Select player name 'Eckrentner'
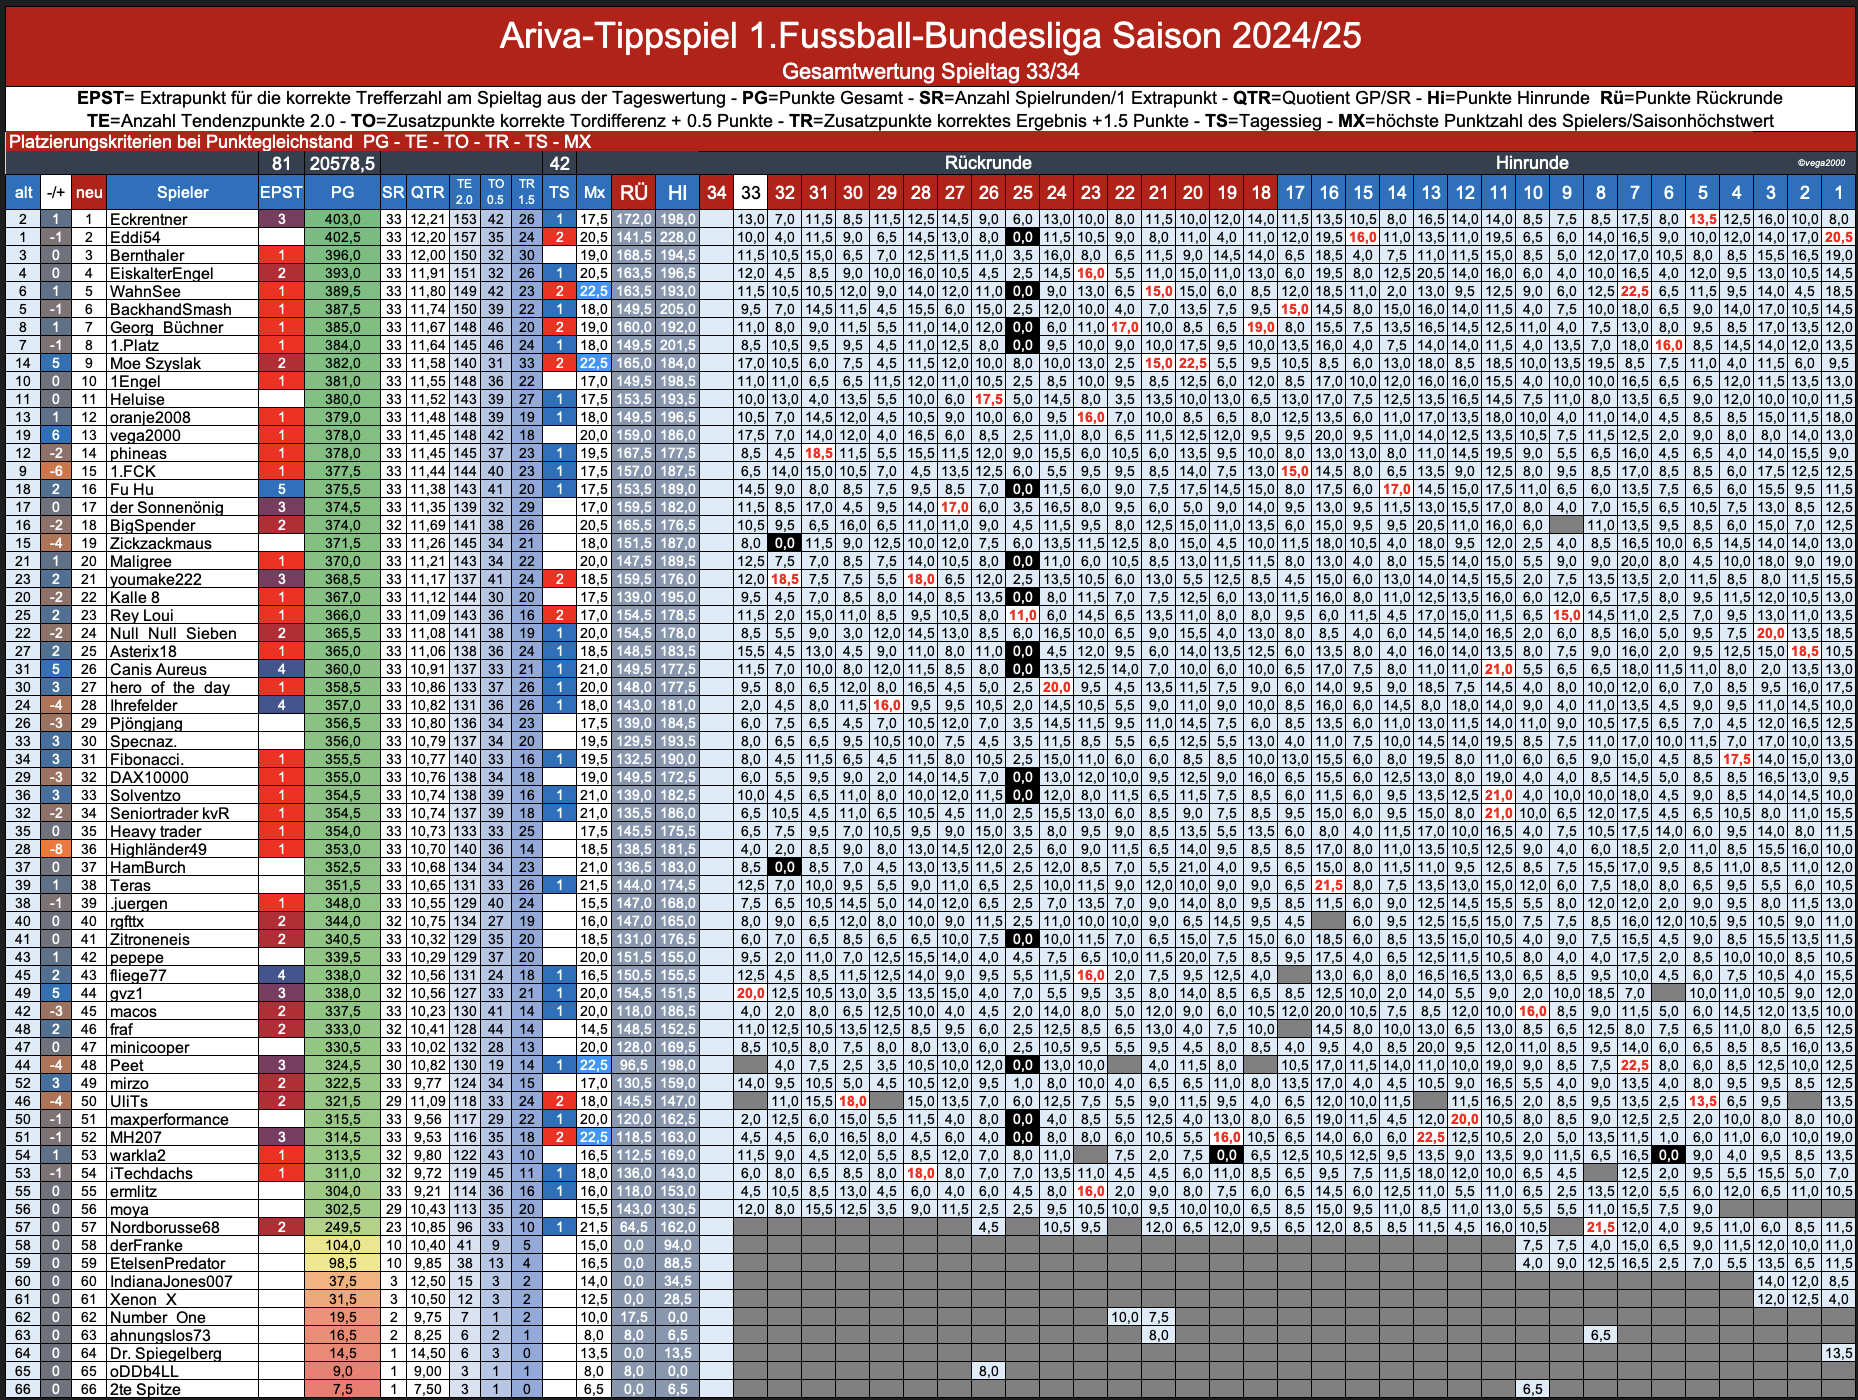 click(x=149, y=219)
